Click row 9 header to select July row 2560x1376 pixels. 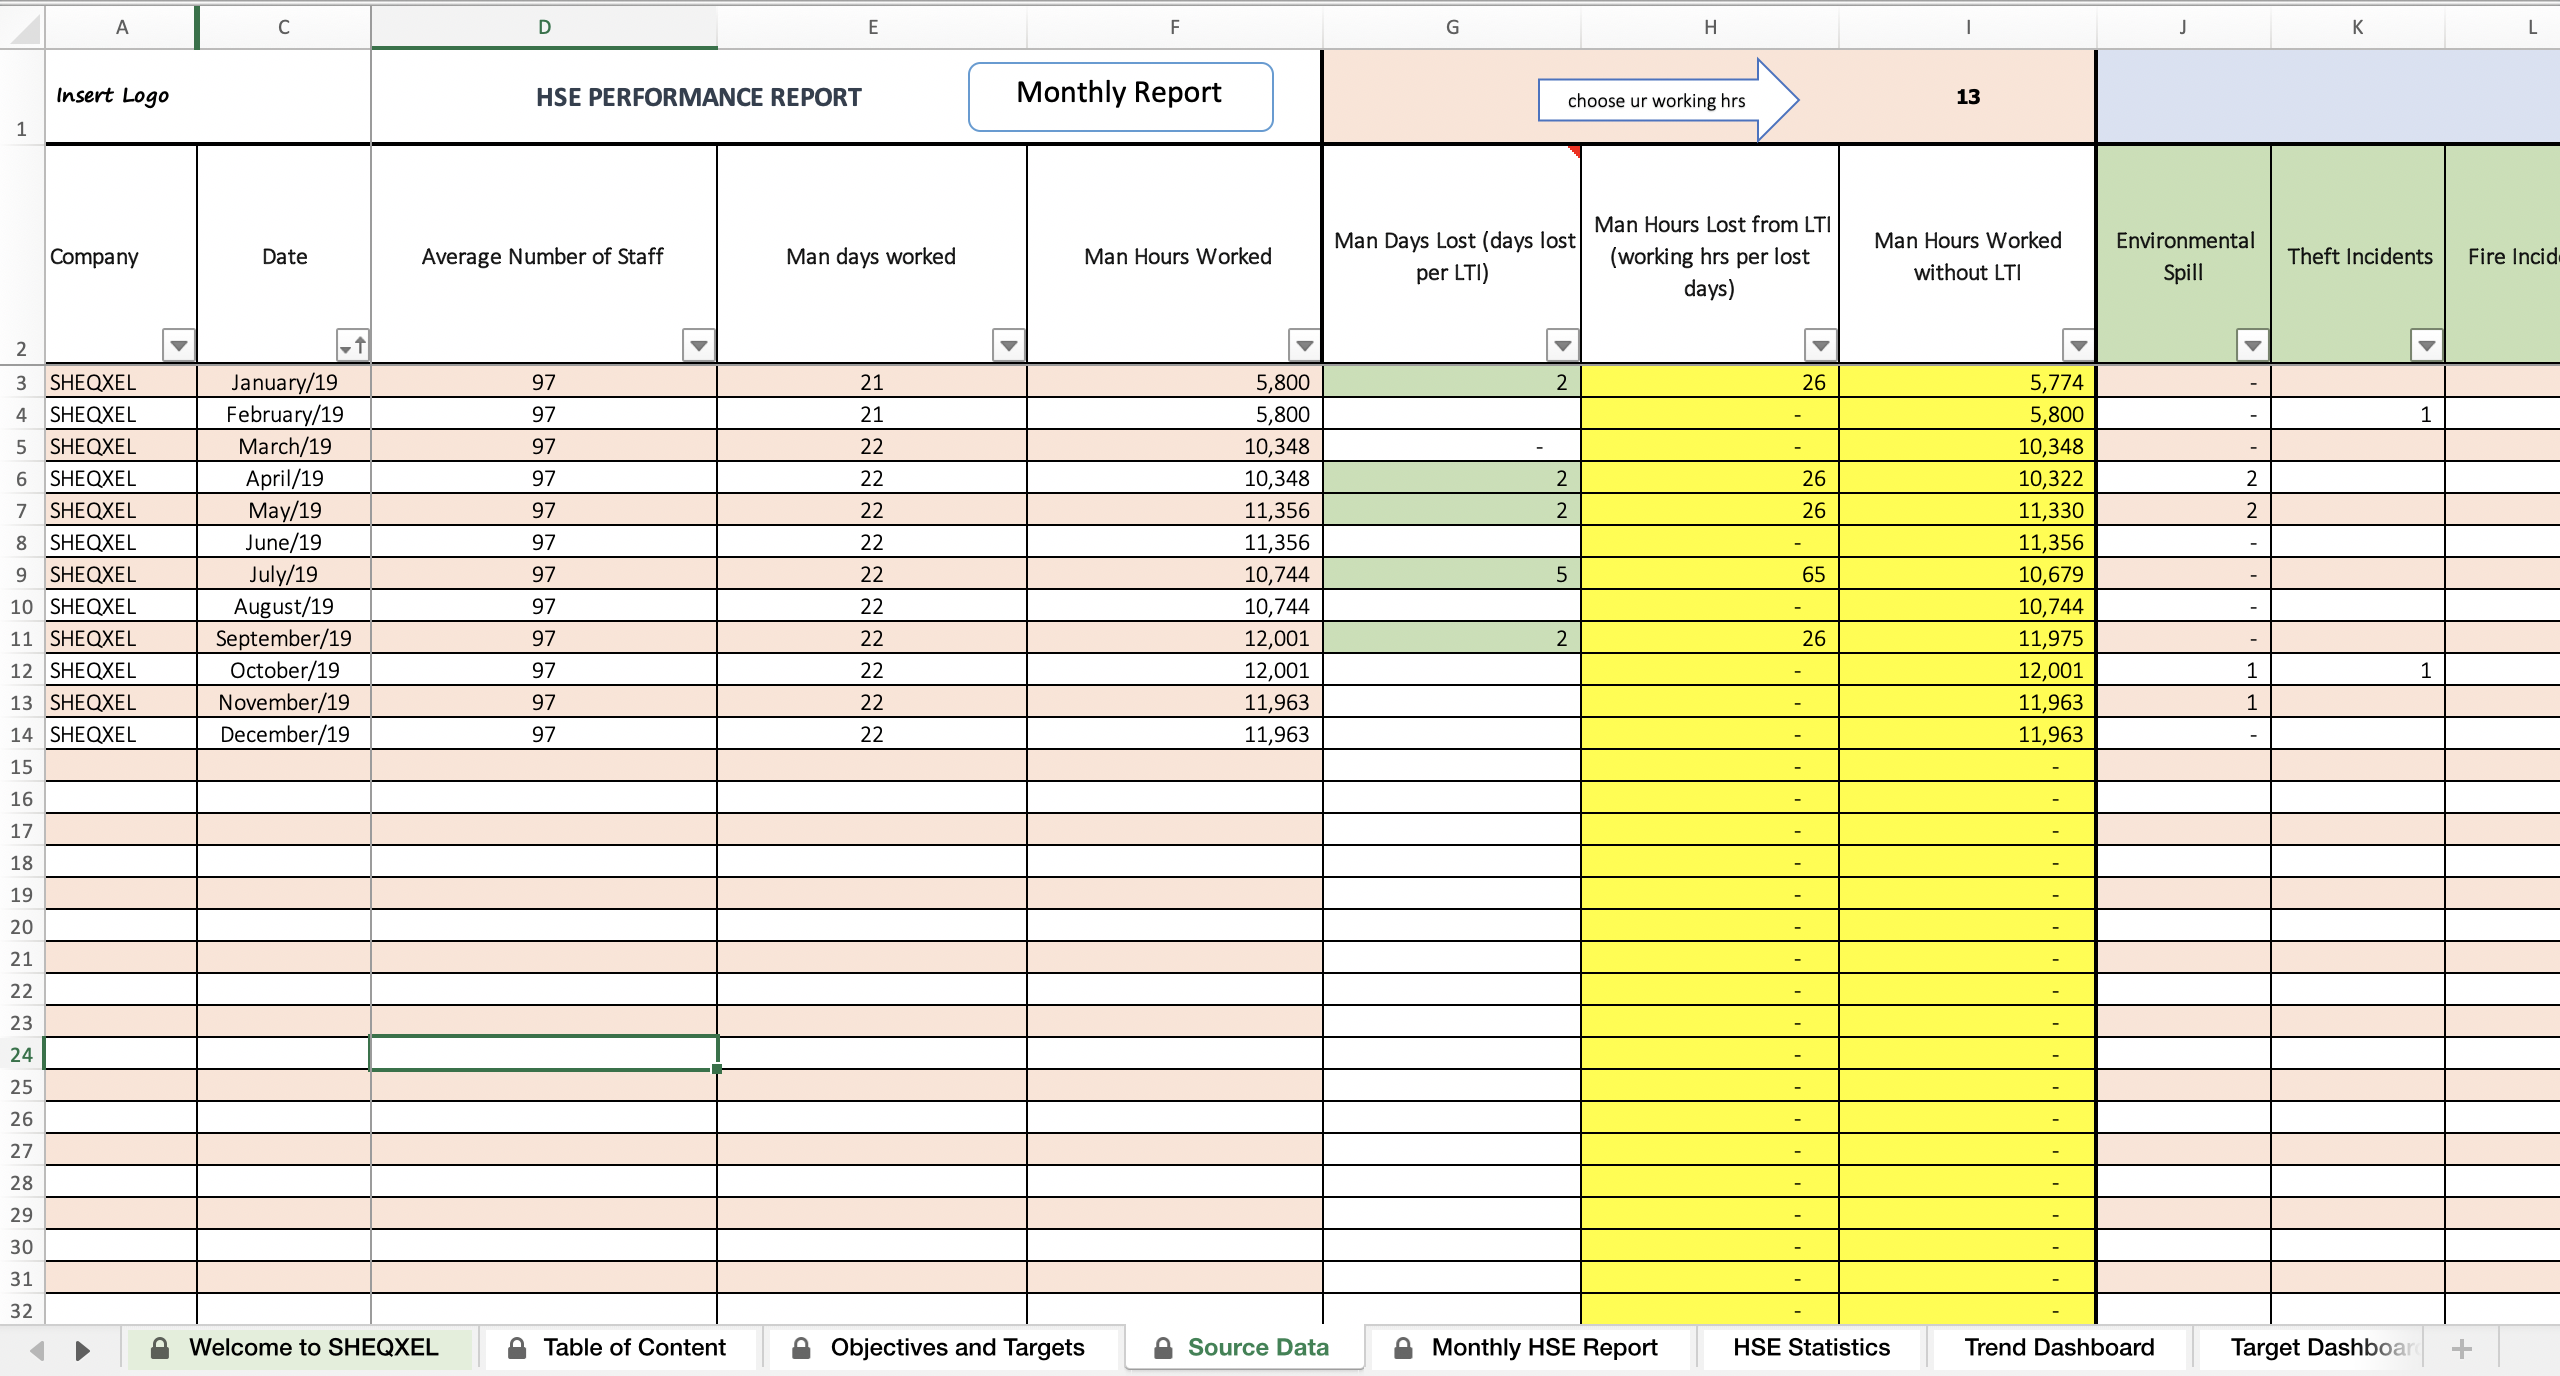21,573
